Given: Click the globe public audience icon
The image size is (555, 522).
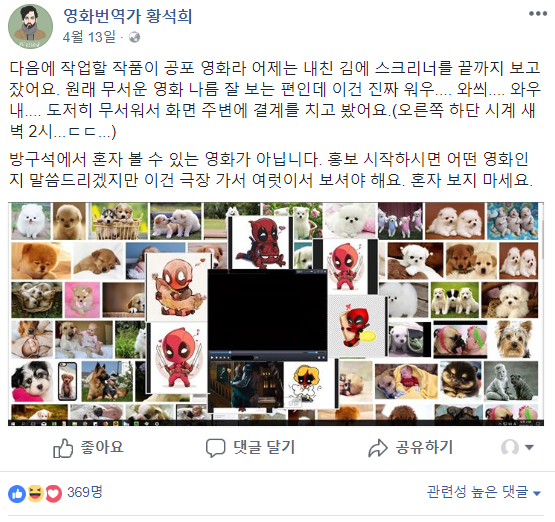Looking at the screenshot, I should (x=135, y=37).
